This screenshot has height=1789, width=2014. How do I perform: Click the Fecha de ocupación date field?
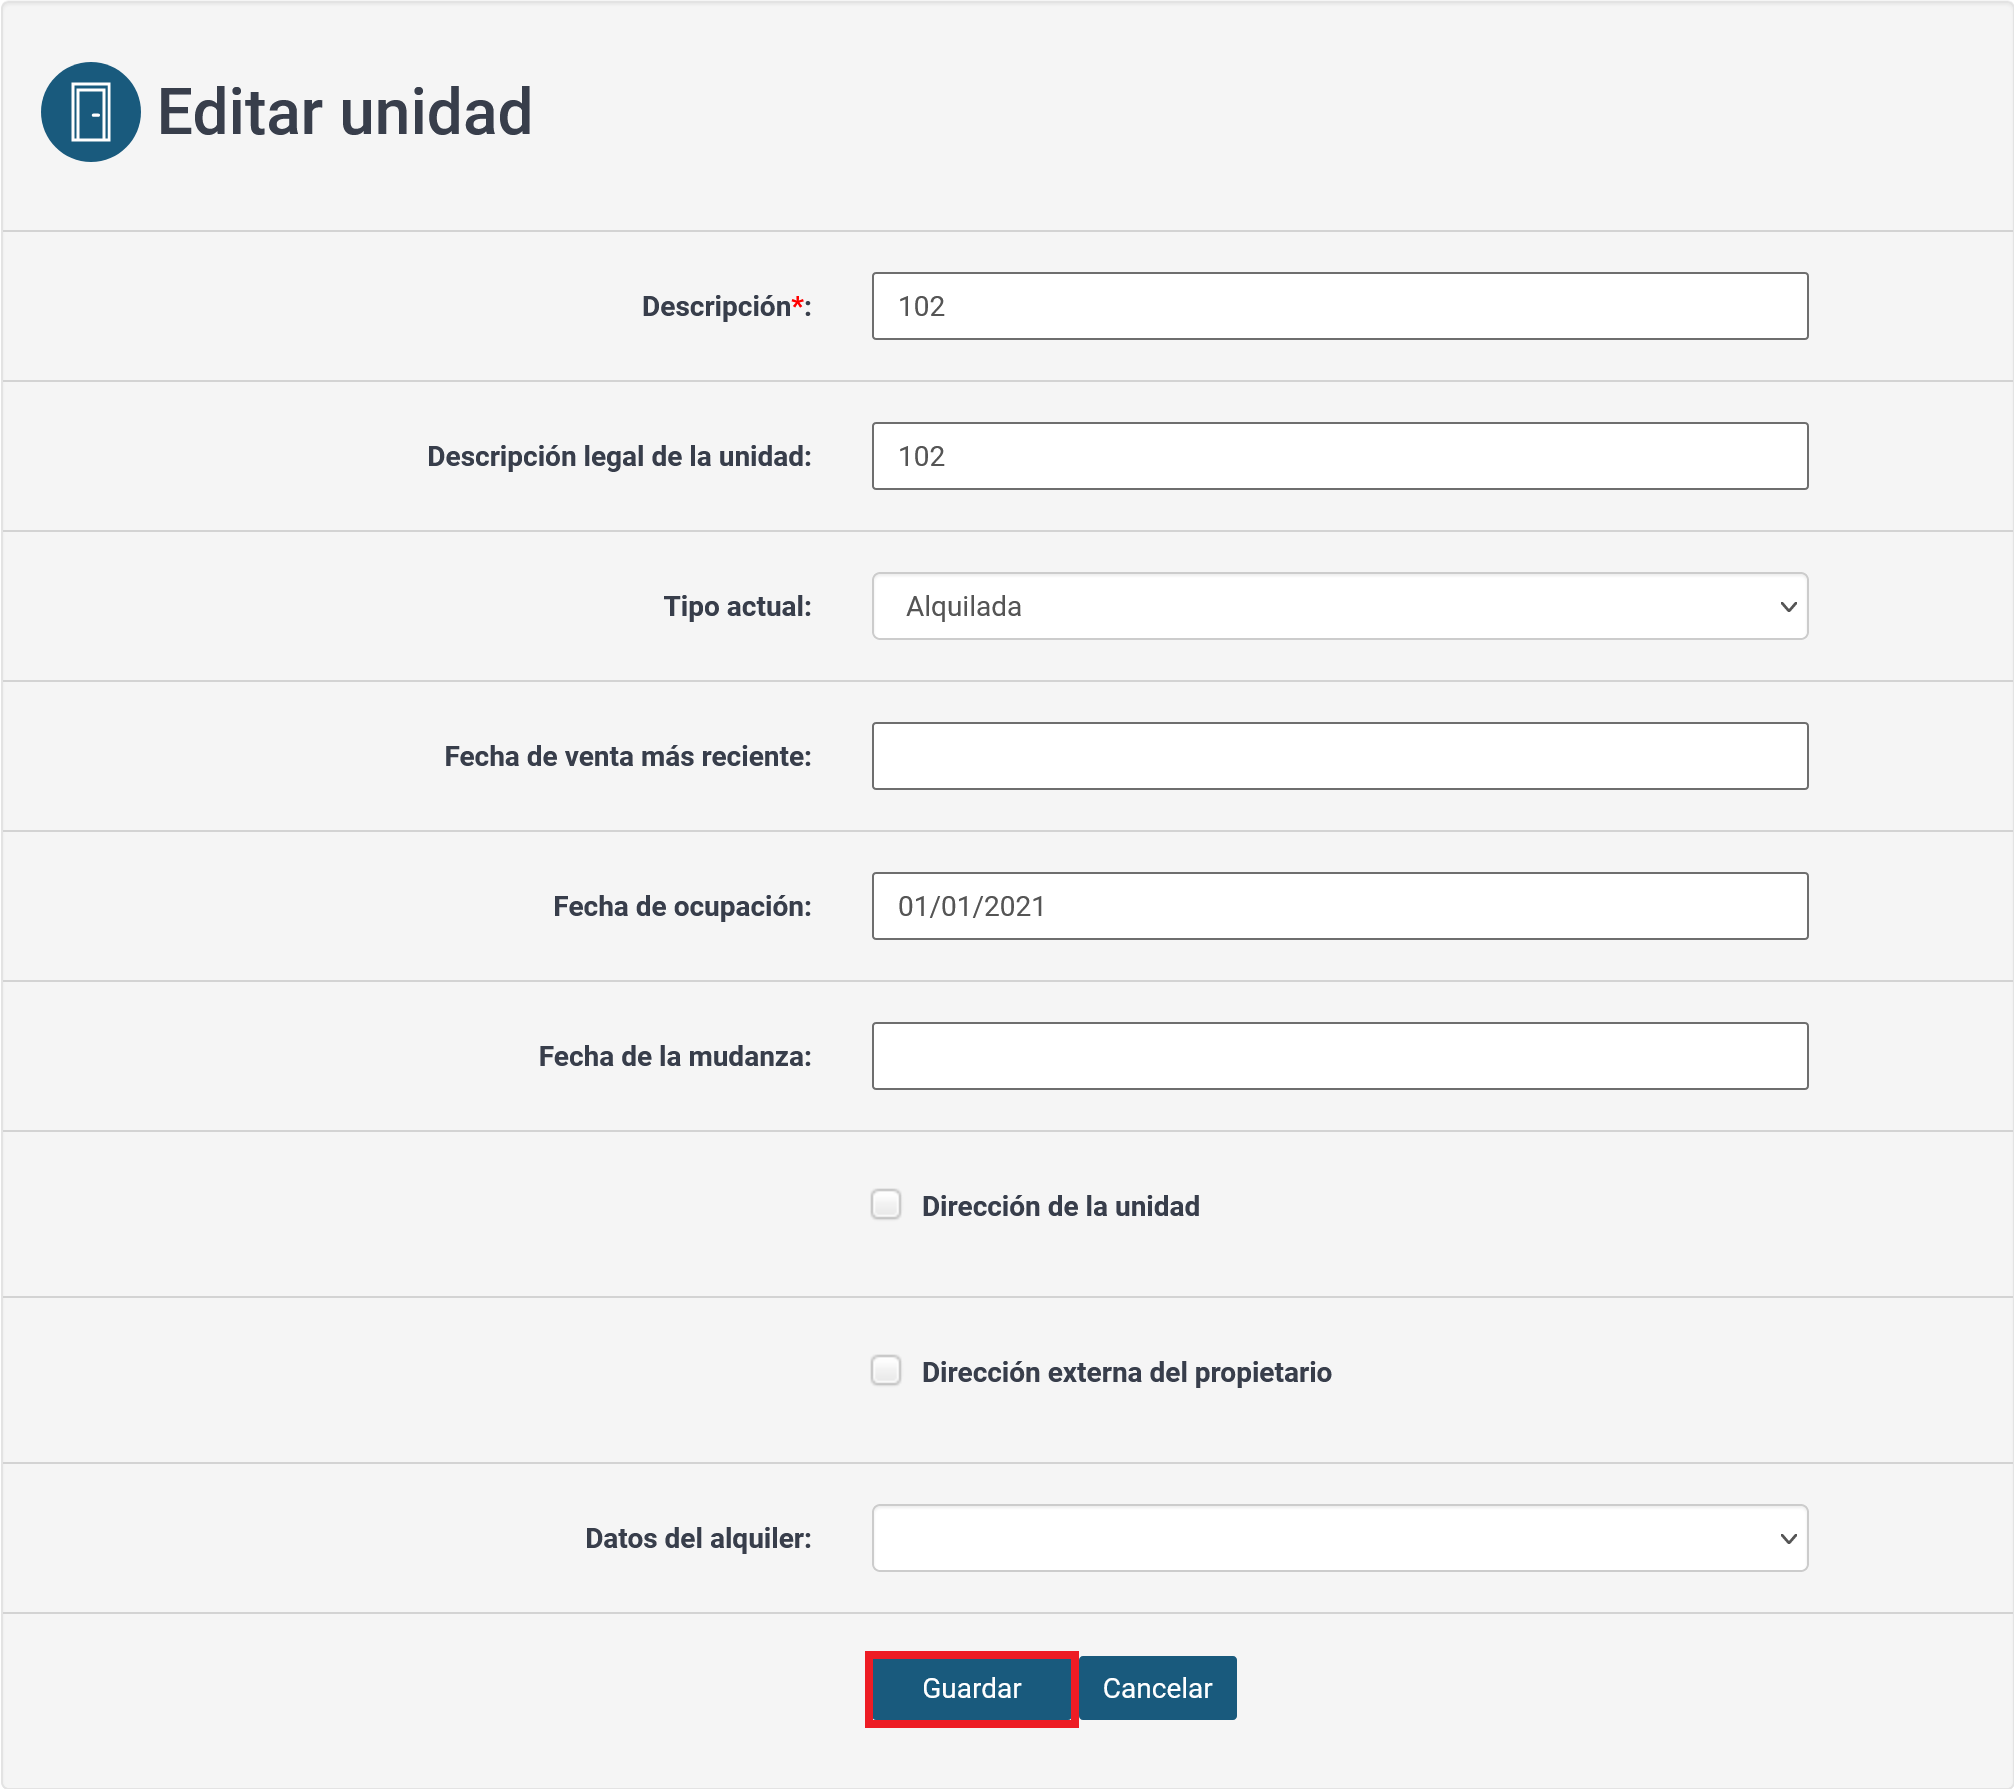pos(1340,906)
